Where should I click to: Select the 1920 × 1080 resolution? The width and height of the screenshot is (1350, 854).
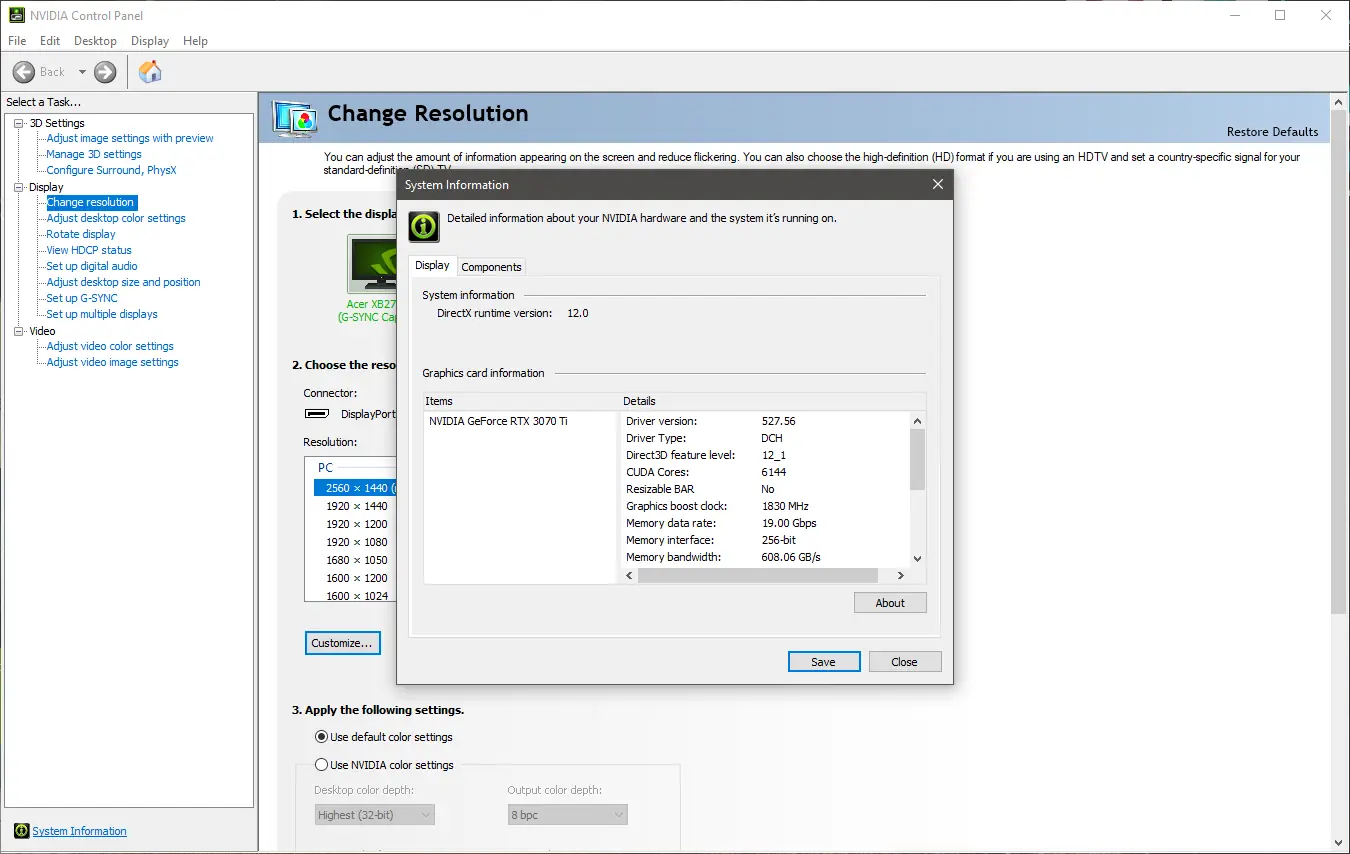tap(357, 542)
